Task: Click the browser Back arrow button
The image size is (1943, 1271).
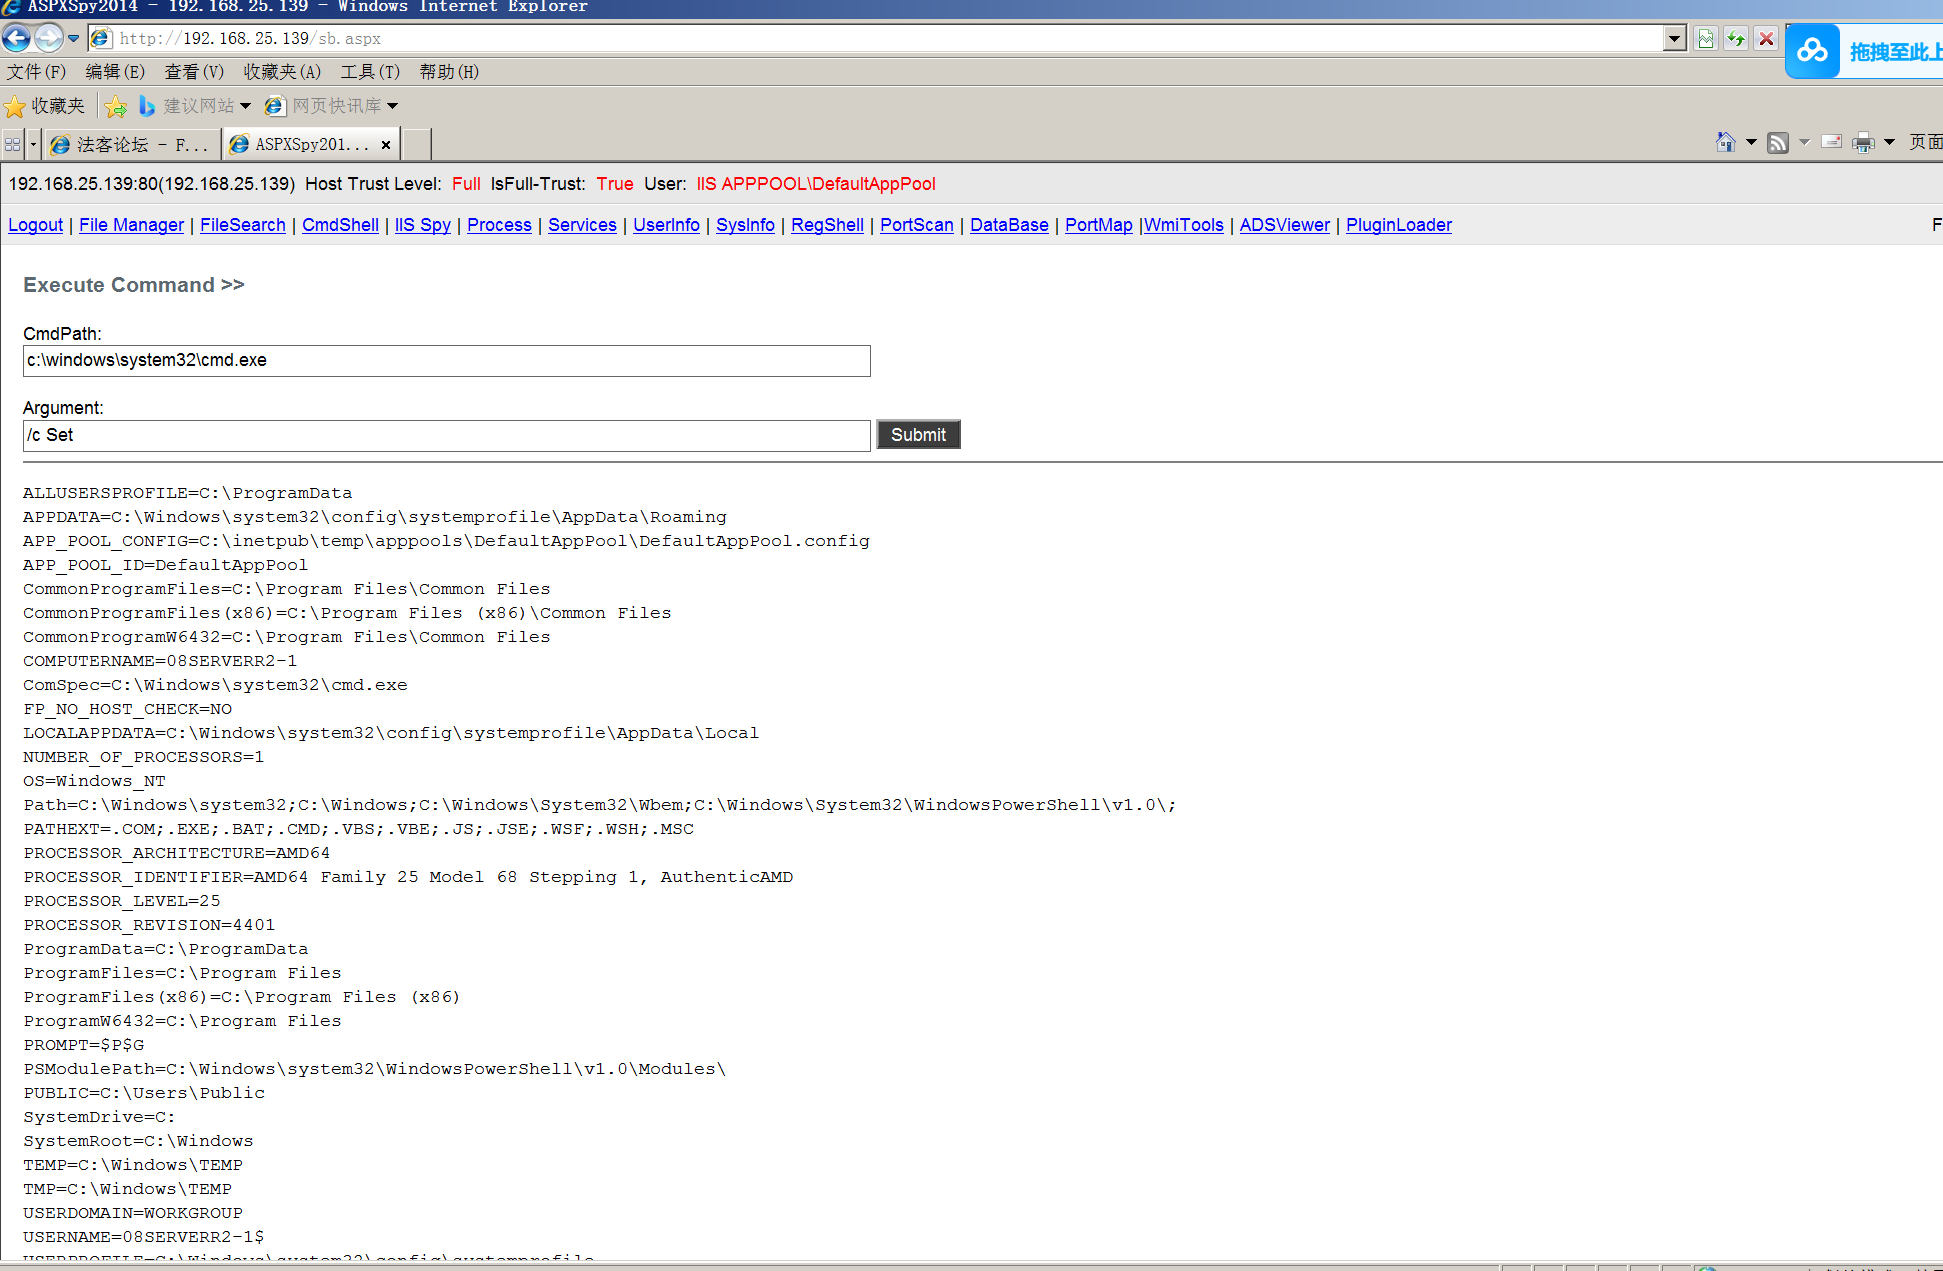Action: pyautogui.click(x=17, y=39)
